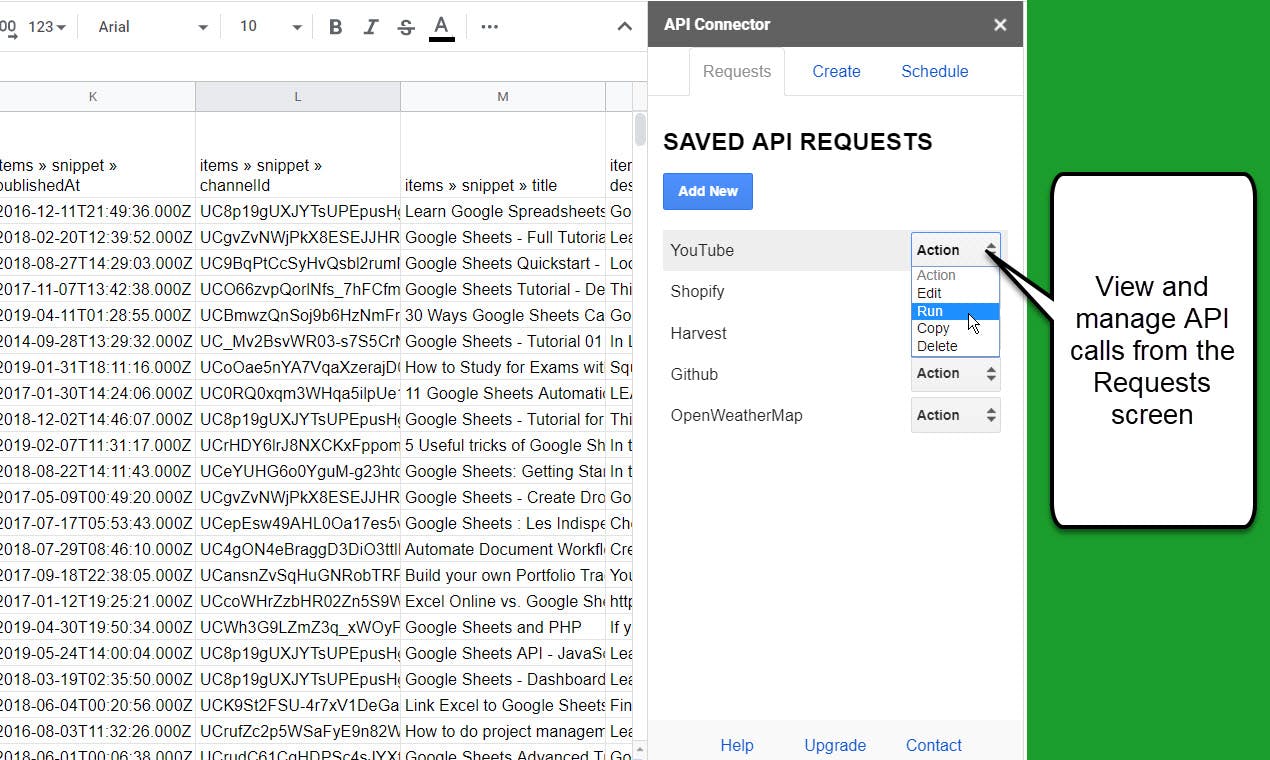Select the Requests tab
Viewport: 1270px width, 760px height.
coord(737,71)
